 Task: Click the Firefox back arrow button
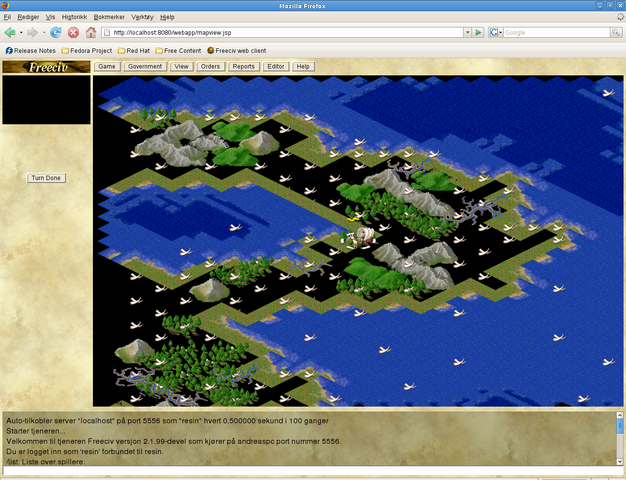[10, 33]
